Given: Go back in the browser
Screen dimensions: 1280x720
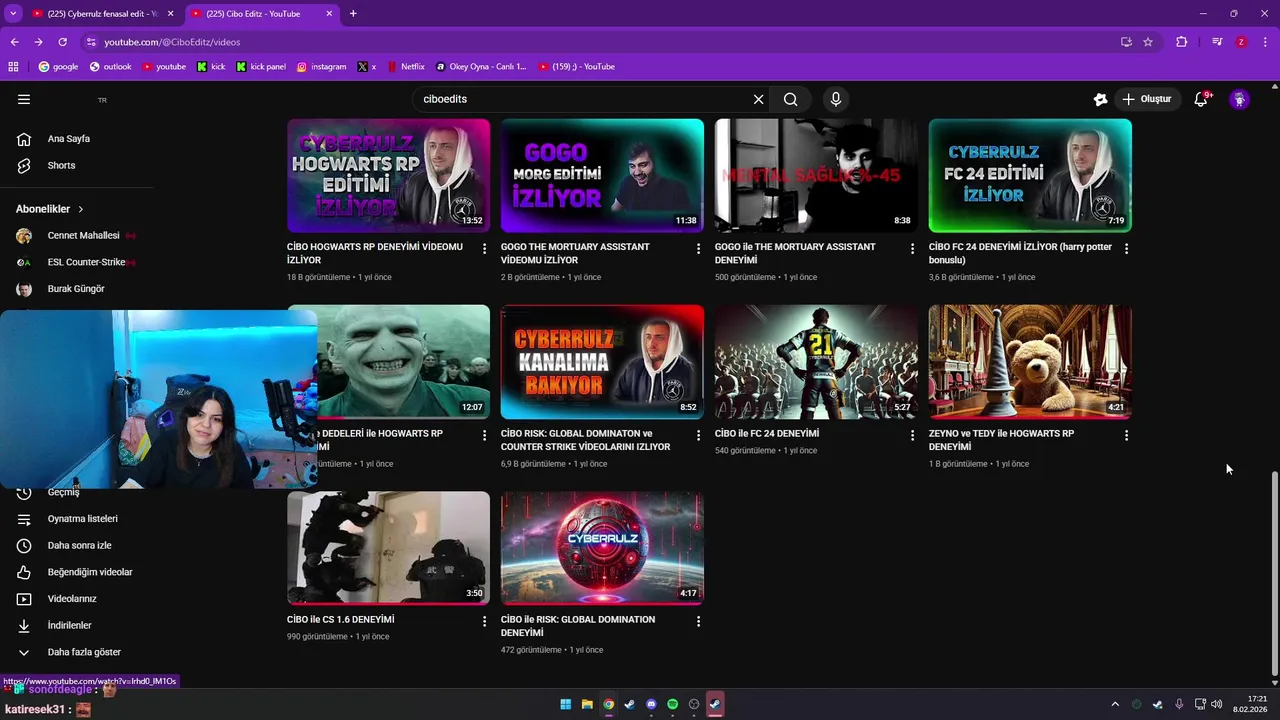Looking at the screenshot, I should (14, 42).
